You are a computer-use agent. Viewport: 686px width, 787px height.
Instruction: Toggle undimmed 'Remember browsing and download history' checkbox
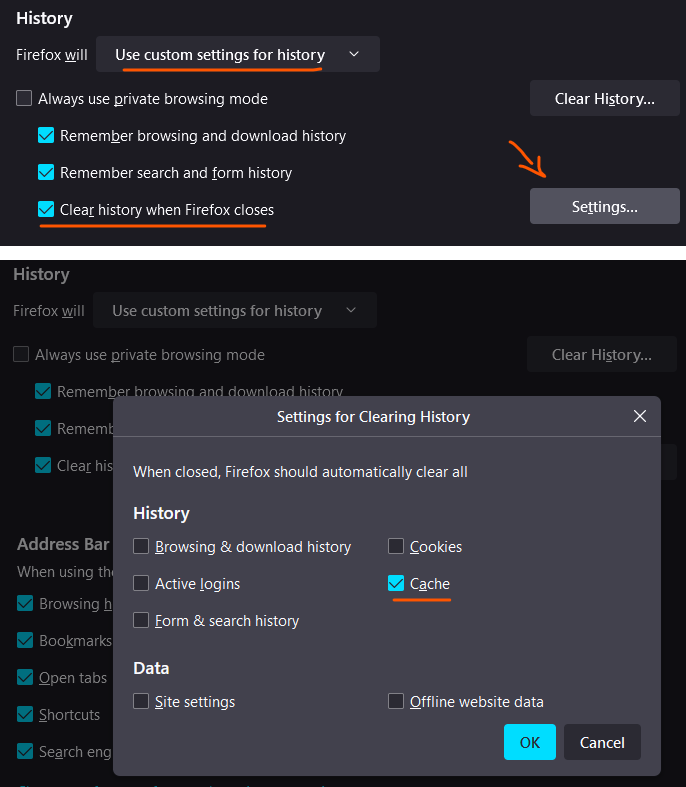(x=46, y=136)
